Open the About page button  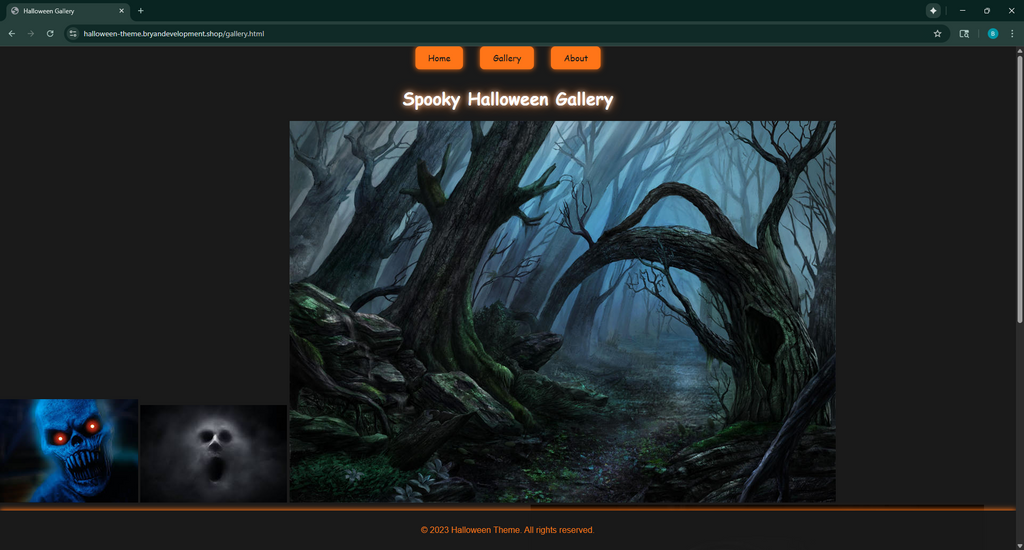coord(575,58)
